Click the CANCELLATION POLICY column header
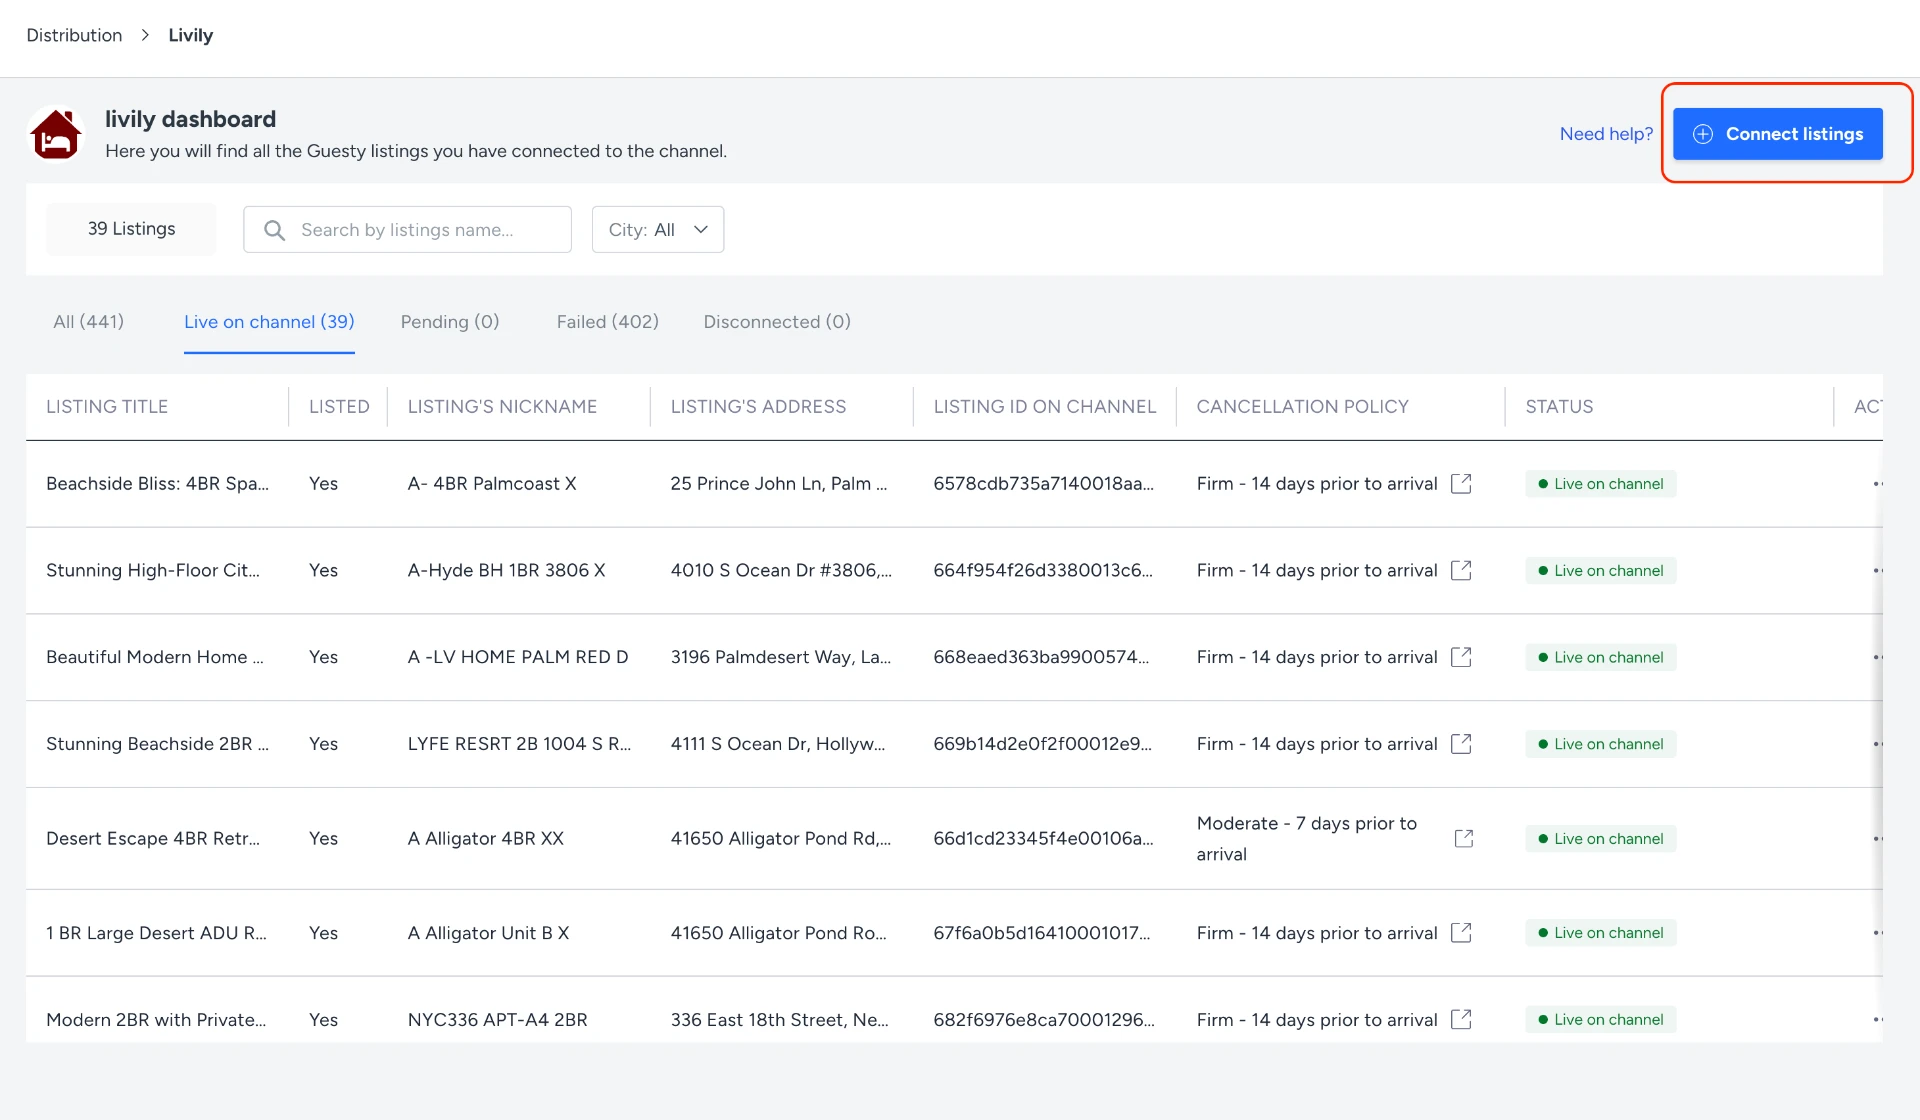Viewport: 1920px width, 1120px height. point(1303,407)
